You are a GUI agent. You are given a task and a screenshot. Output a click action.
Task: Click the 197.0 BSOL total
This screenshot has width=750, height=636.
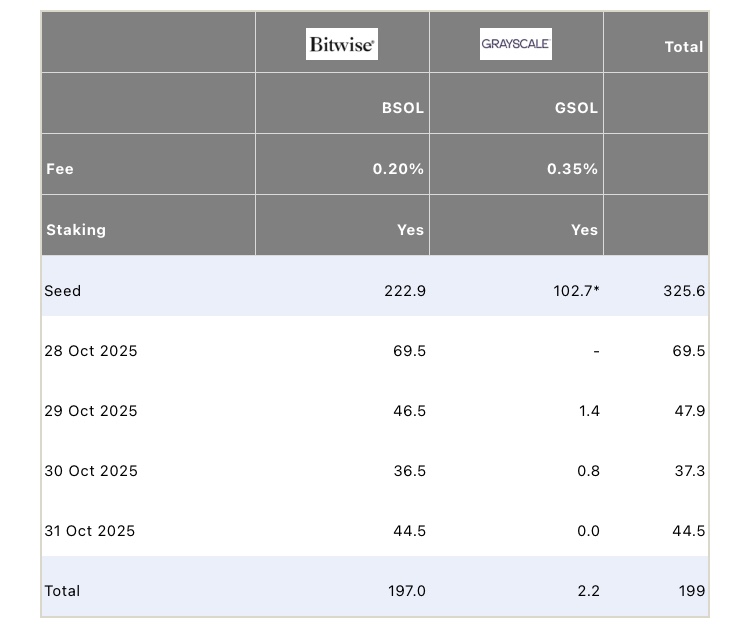point(407,591)
